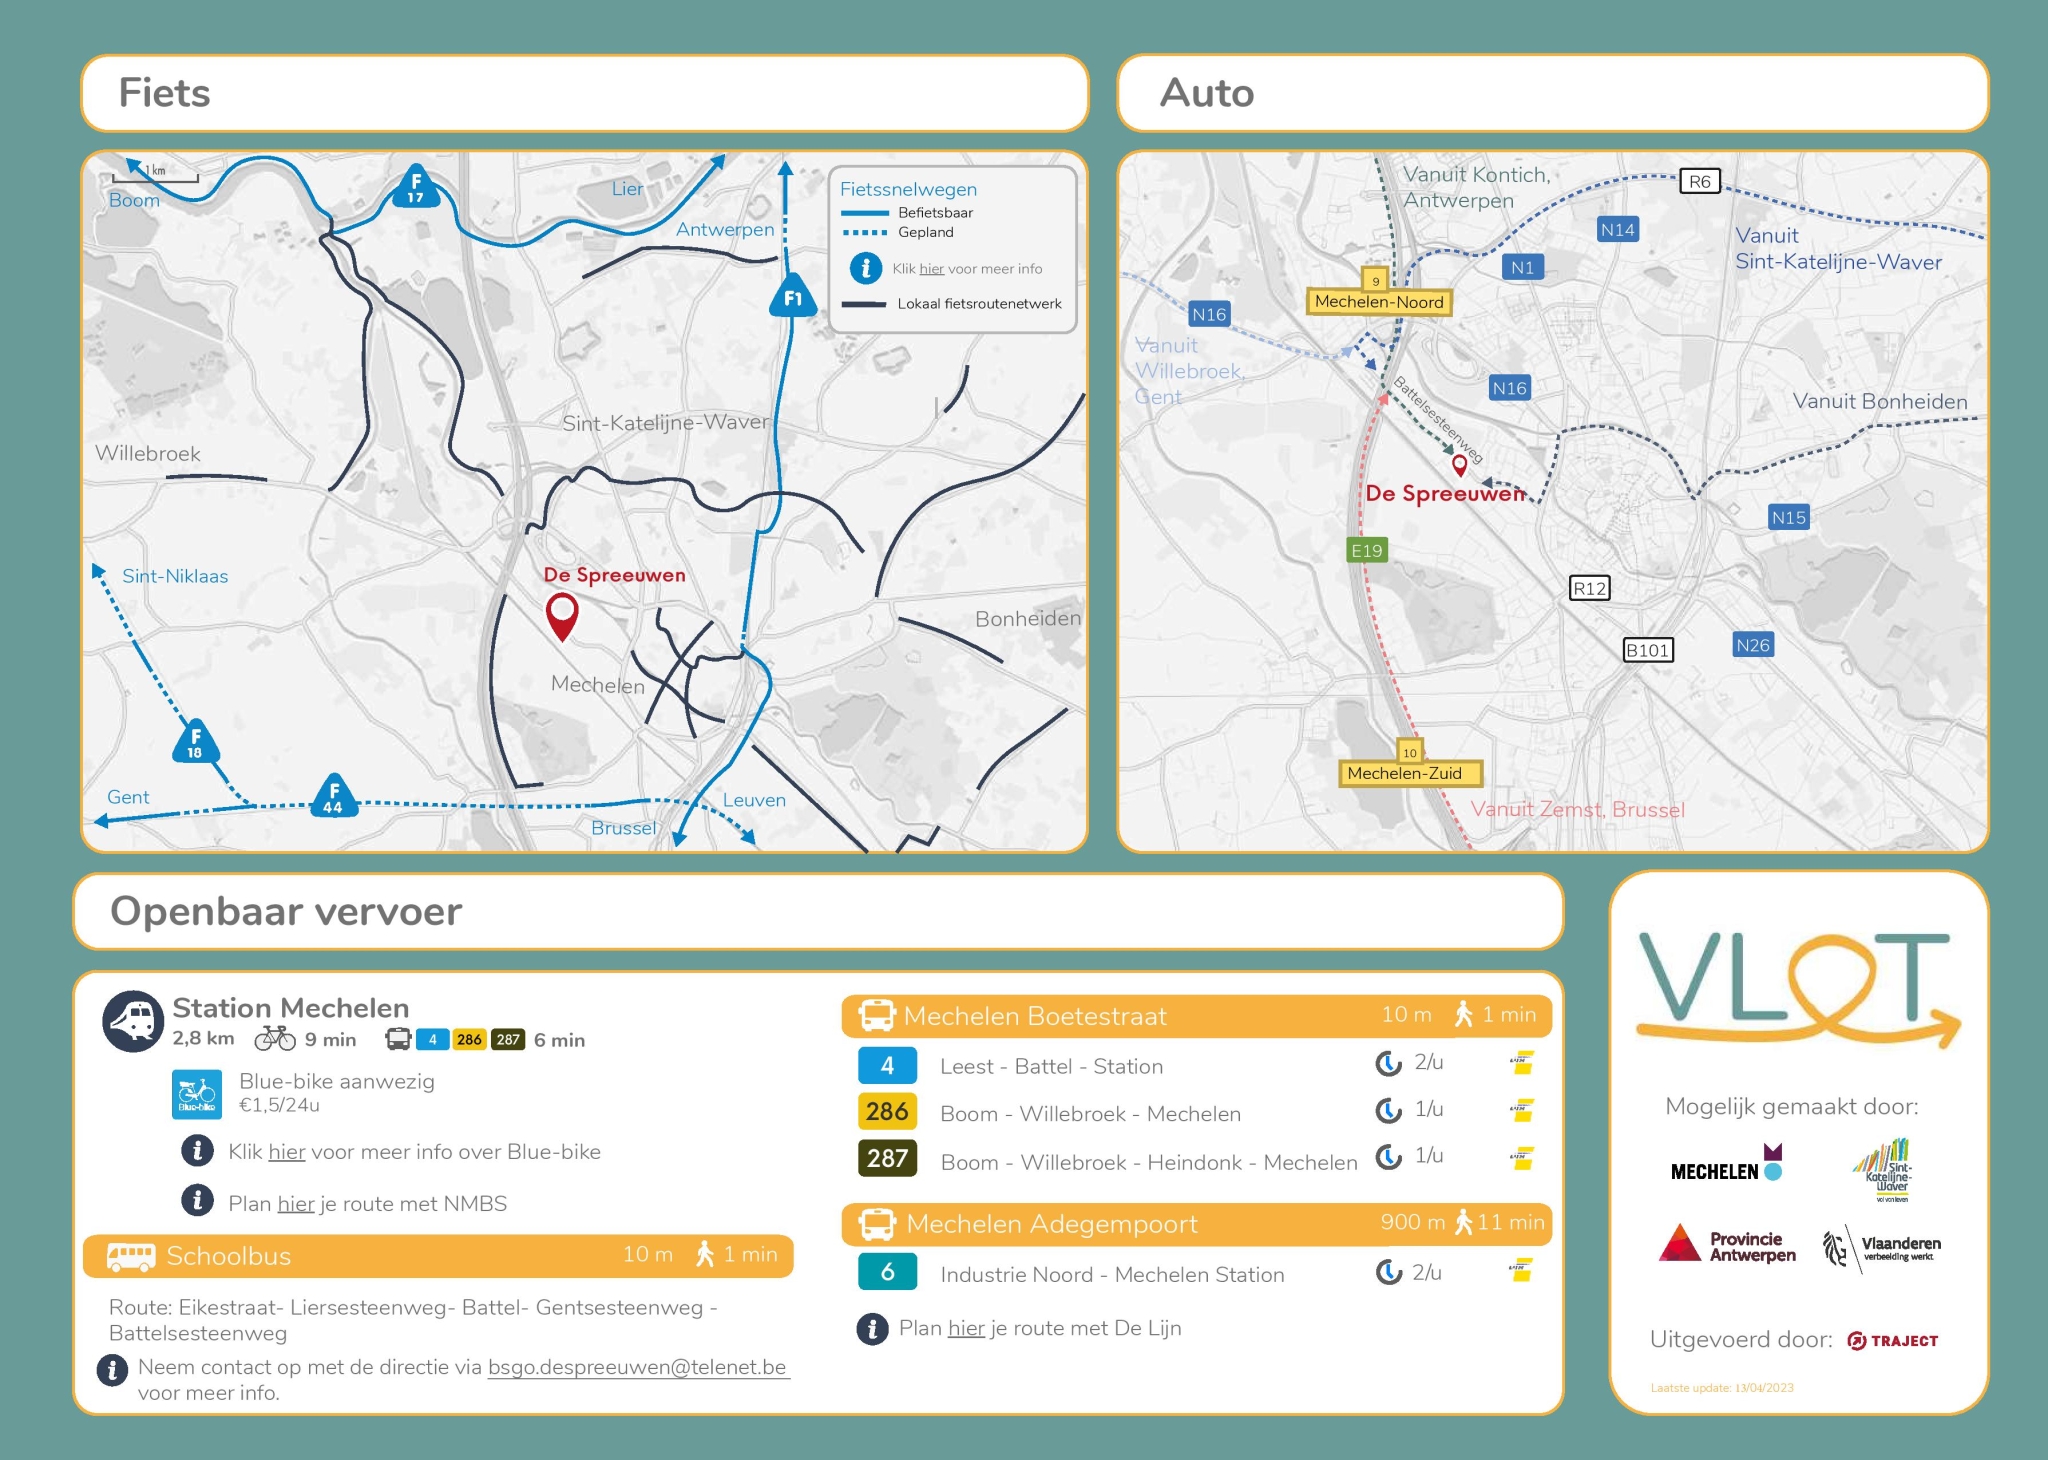Open the 'hier' link for Blue-bike info
Viewport: 2048px width, 1460px height.
(286, 1152)
